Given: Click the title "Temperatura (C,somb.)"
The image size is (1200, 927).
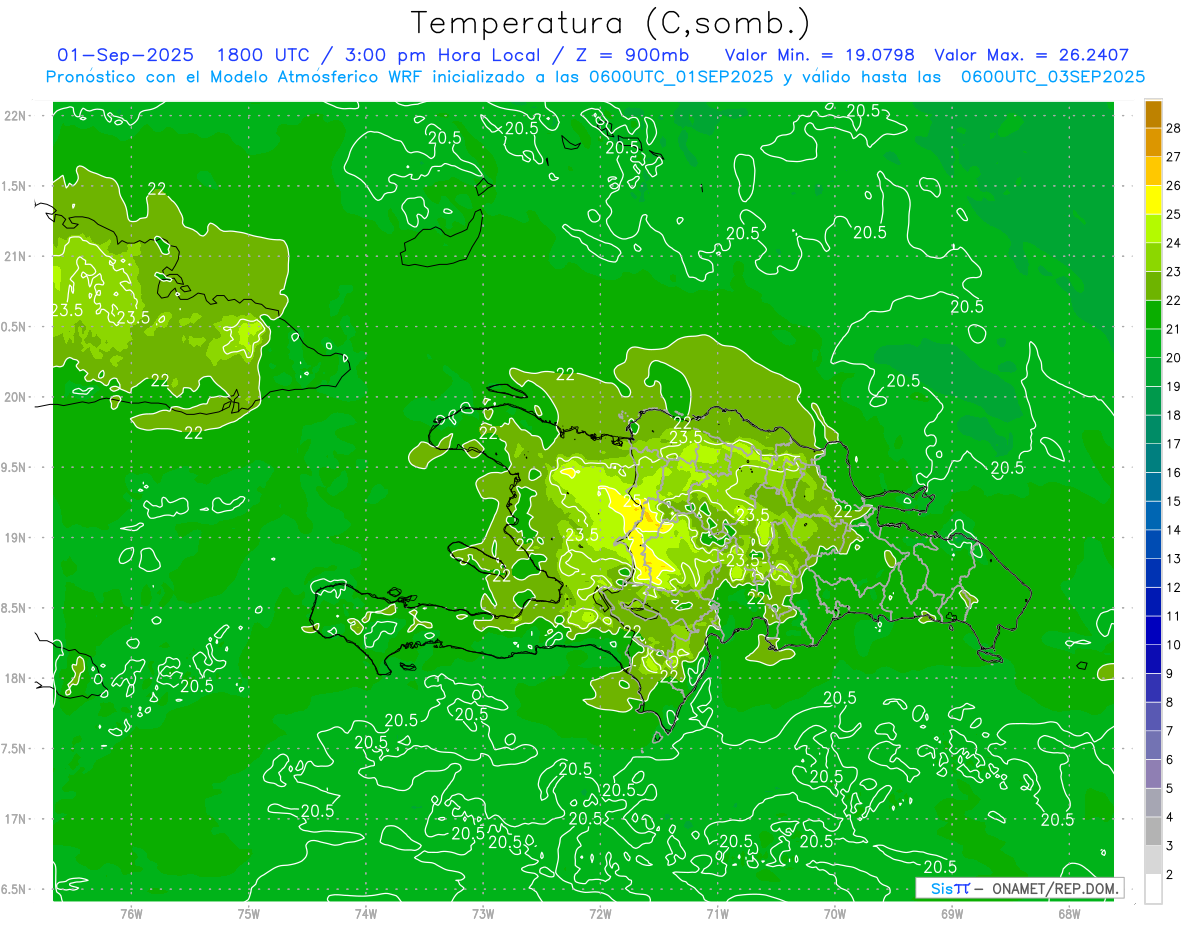Looking at the screenshot, I should (610, 23).
